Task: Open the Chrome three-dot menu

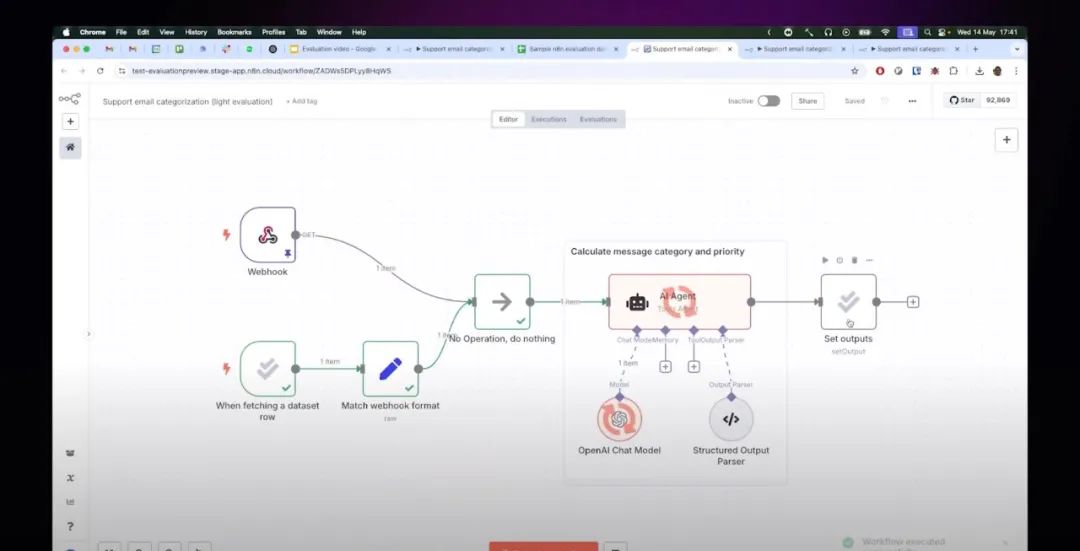Action: click(x=1016, y=71)
